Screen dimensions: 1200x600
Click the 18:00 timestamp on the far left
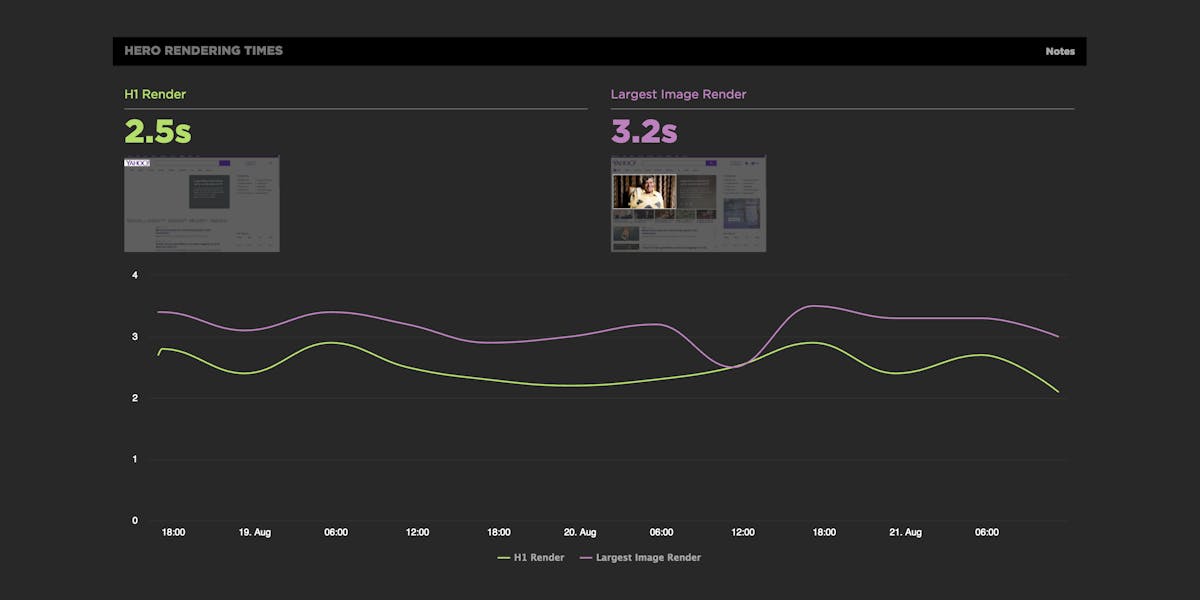pos(173,532)
